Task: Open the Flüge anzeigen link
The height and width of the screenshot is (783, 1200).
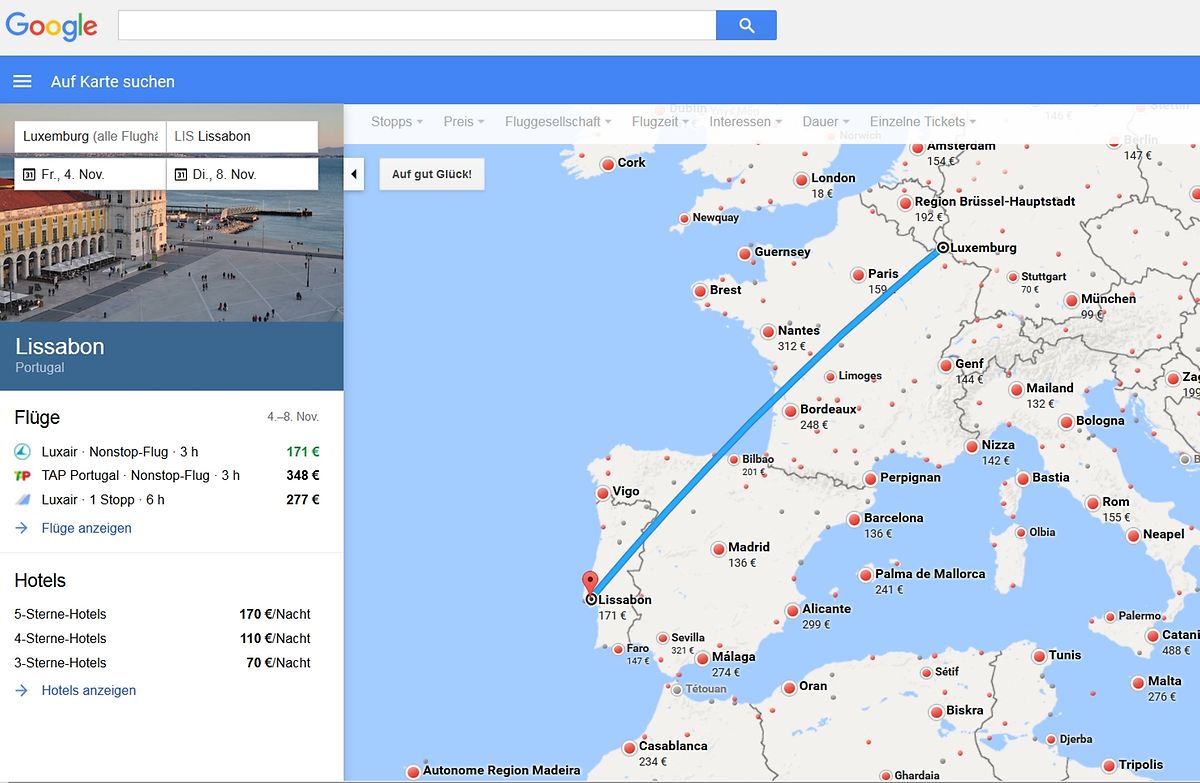Action: pyautogui.click(x=86, y=528)
